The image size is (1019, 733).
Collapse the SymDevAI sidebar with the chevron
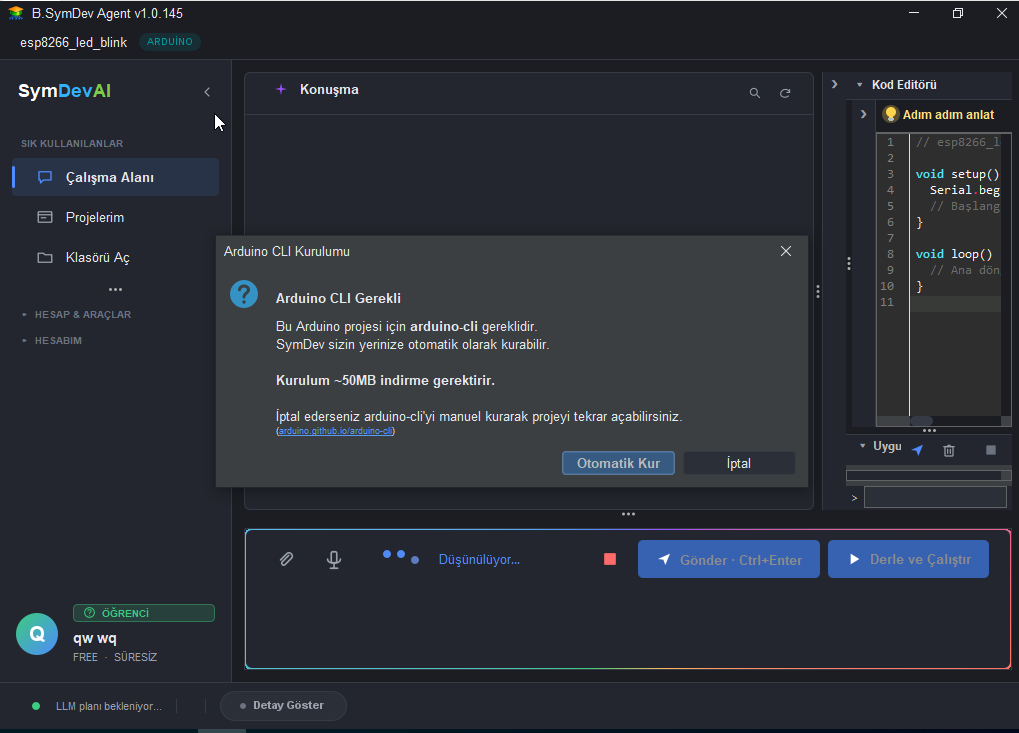(207, 92)
